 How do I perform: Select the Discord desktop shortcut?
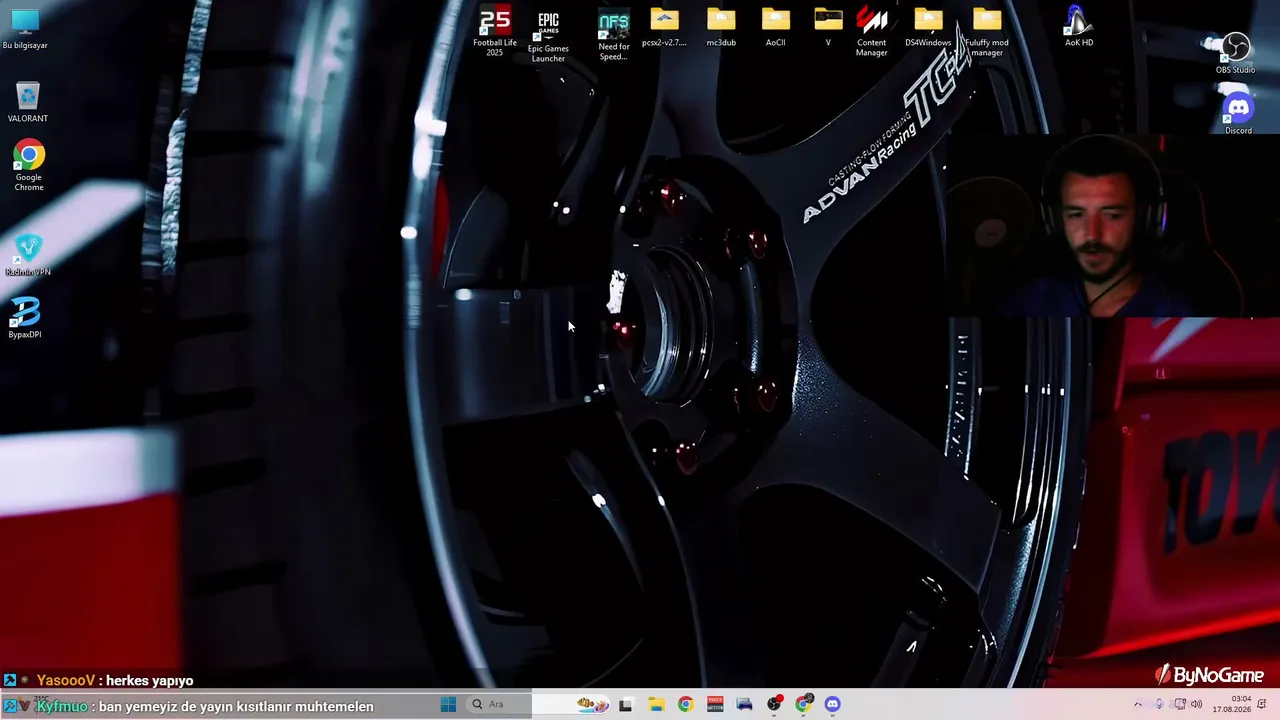pos(1238,114)
